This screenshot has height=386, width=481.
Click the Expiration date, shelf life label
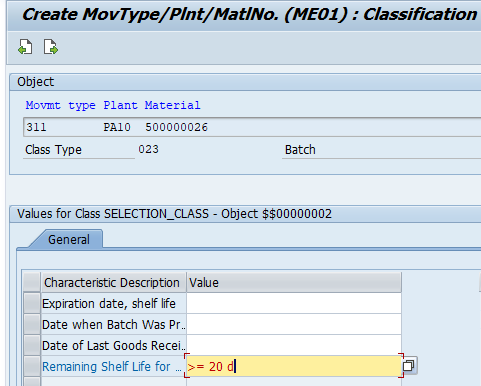pos(109,303)
